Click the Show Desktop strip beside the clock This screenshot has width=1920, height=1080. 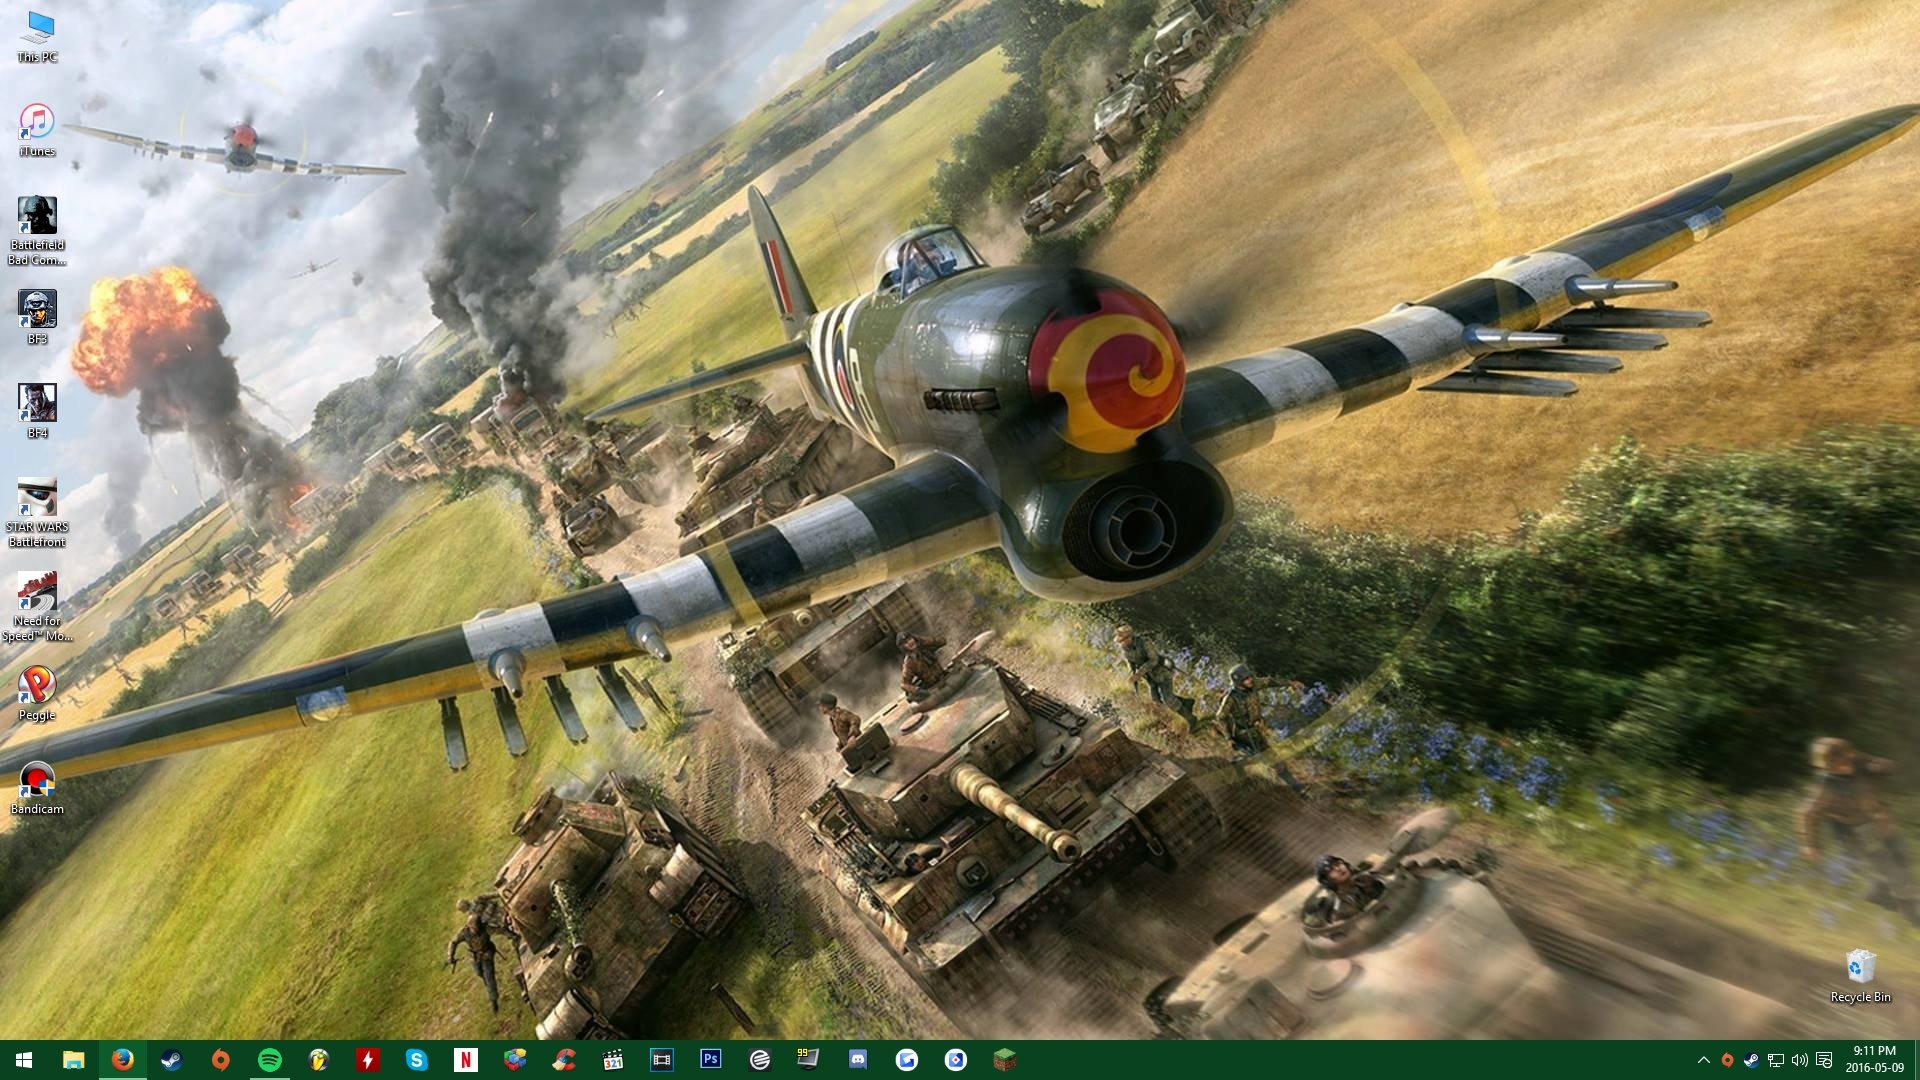click(x=1917, y=1060)
